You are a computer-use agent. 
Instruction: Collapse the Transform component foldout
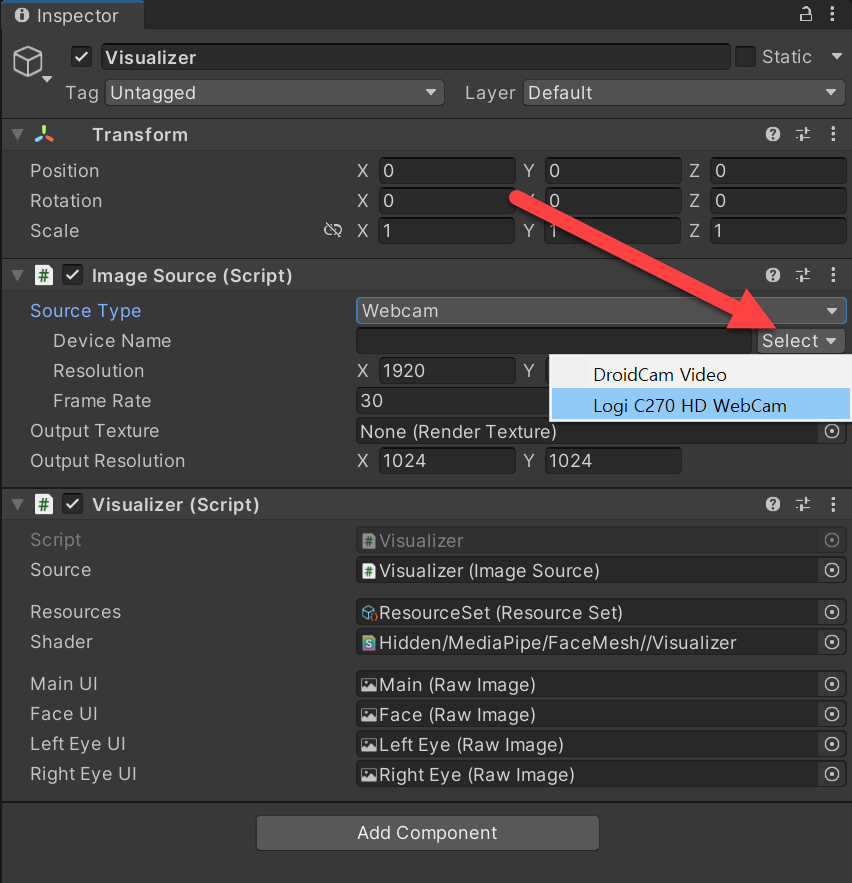[x=17, y=135]
